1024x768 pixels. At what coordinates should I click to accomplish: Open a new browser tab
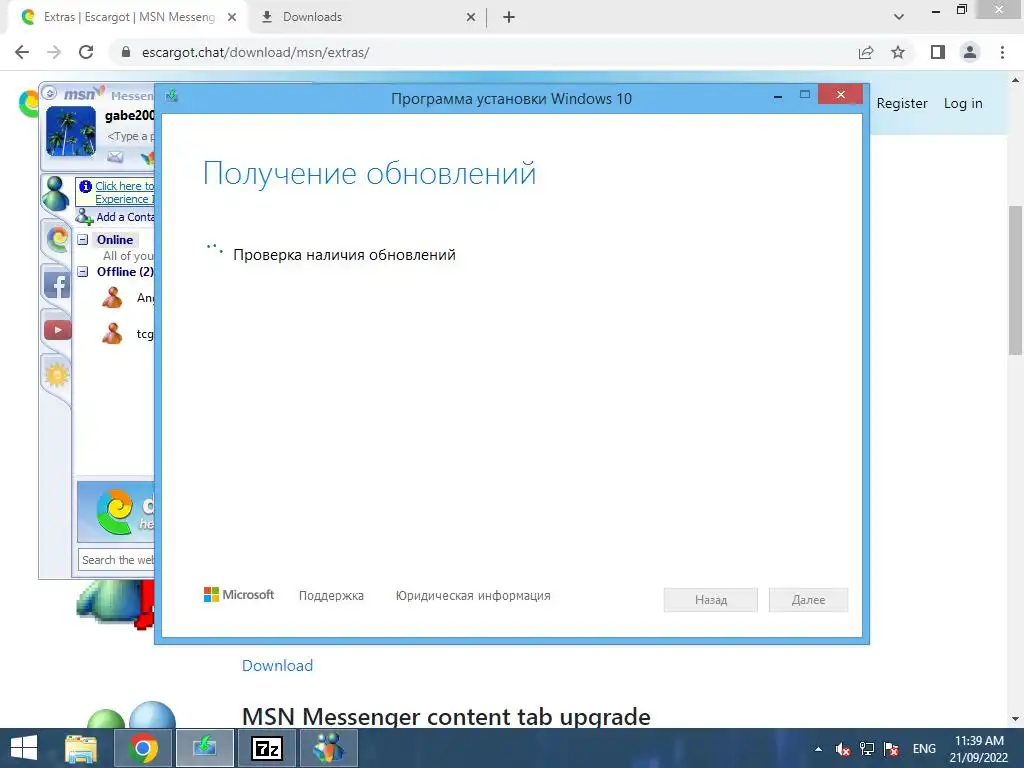click(x=509, y=17)
